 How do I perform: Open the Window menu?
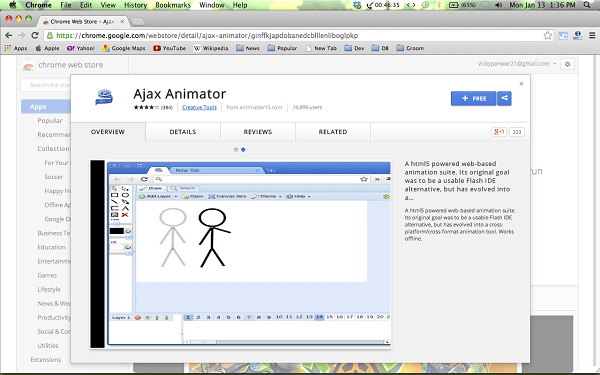212,5
